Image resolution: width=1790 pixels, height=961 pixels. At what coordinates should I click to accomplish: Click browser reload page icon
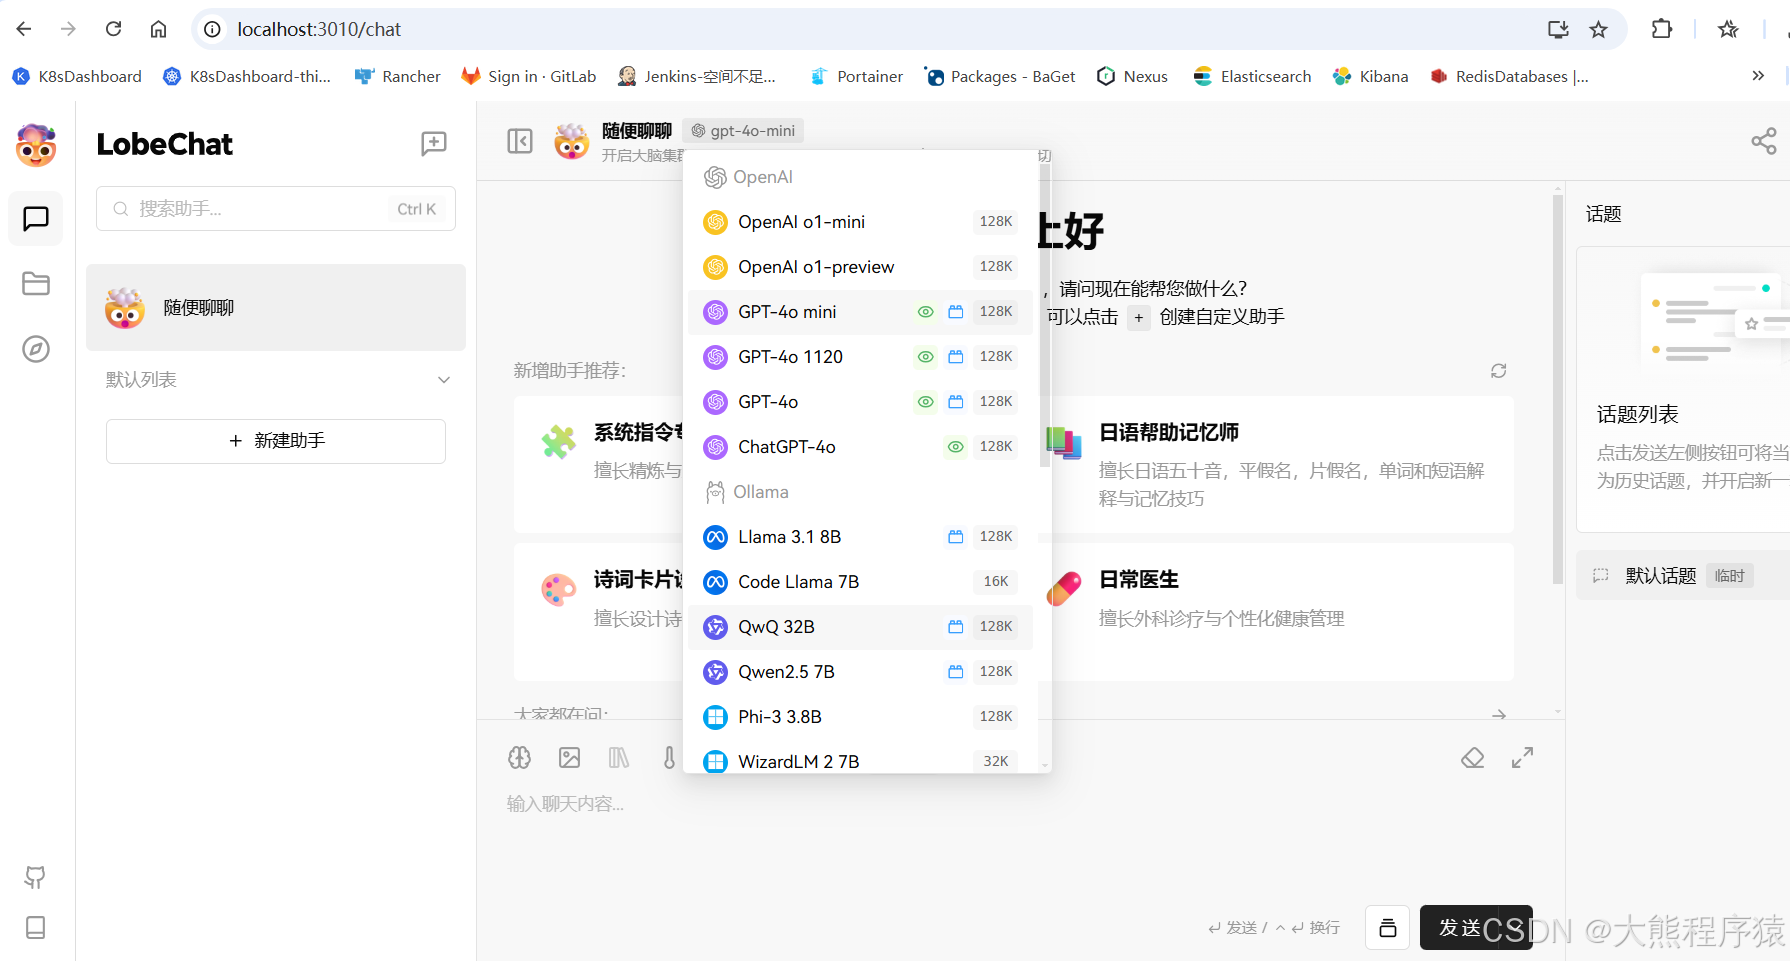(114, 29)
